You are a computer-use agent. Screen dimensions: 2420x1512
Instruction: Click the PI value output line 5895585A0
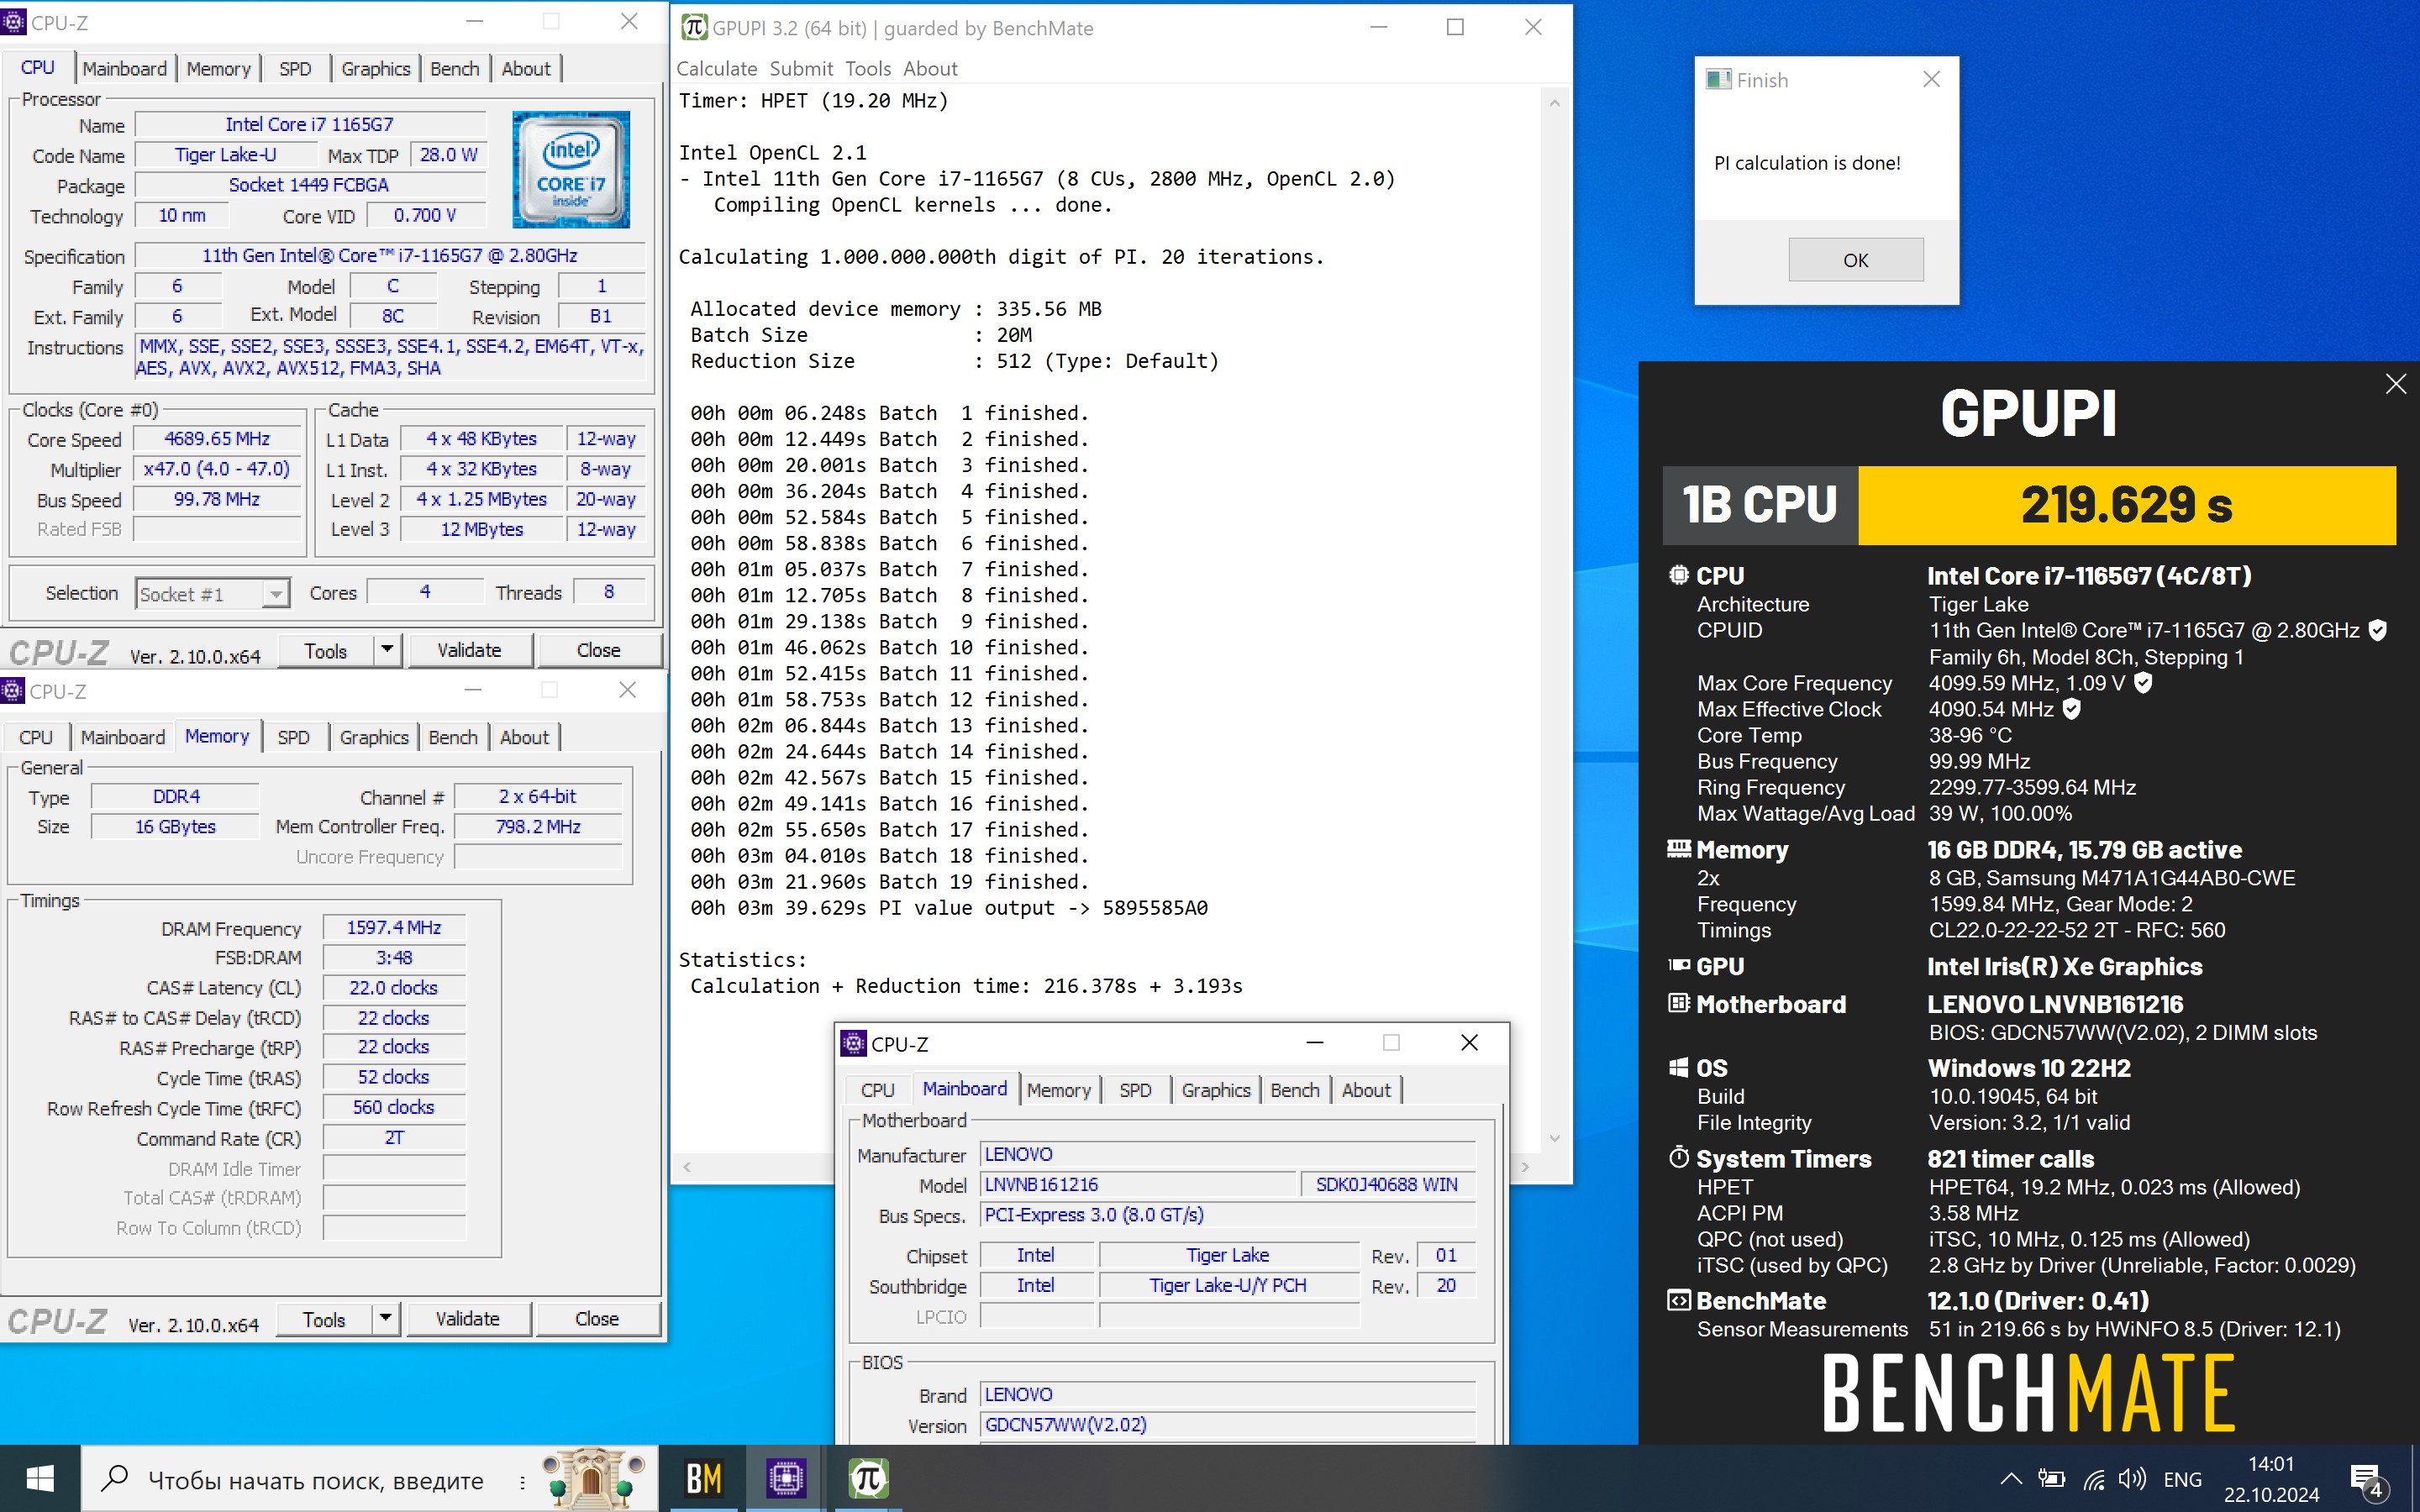click(949, 908)
